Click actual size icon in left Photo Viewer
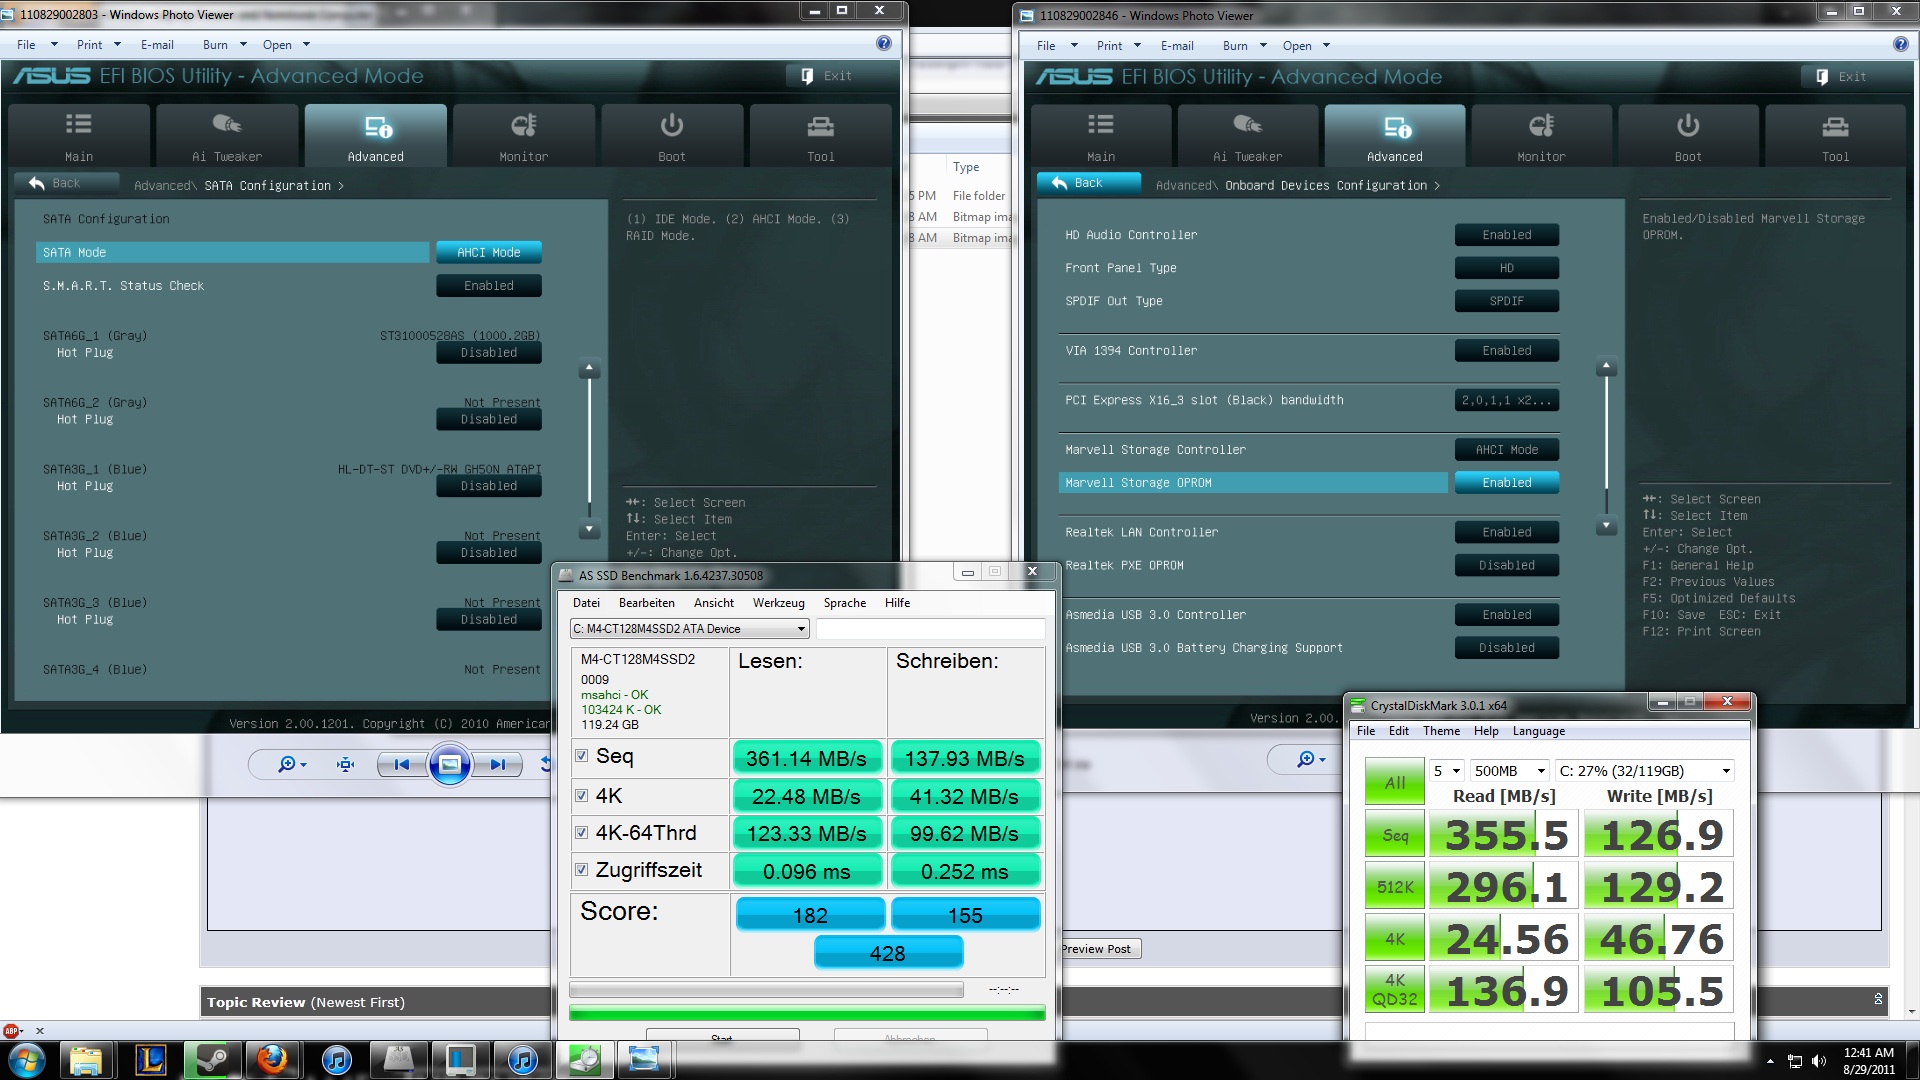Screen dimensions: 1920x1080 [x=346, y=765]
